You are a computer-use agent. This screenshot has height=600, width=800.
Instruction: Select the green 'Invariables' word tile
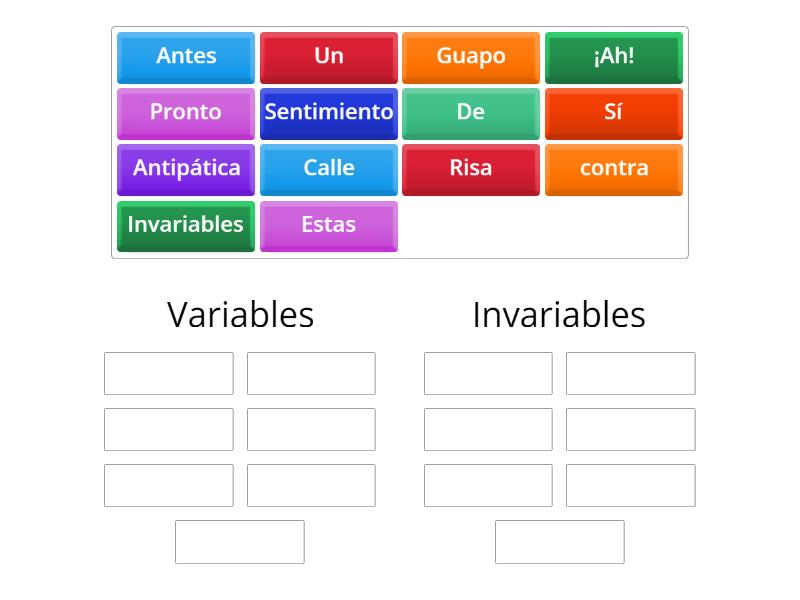(x=186, y=225)
